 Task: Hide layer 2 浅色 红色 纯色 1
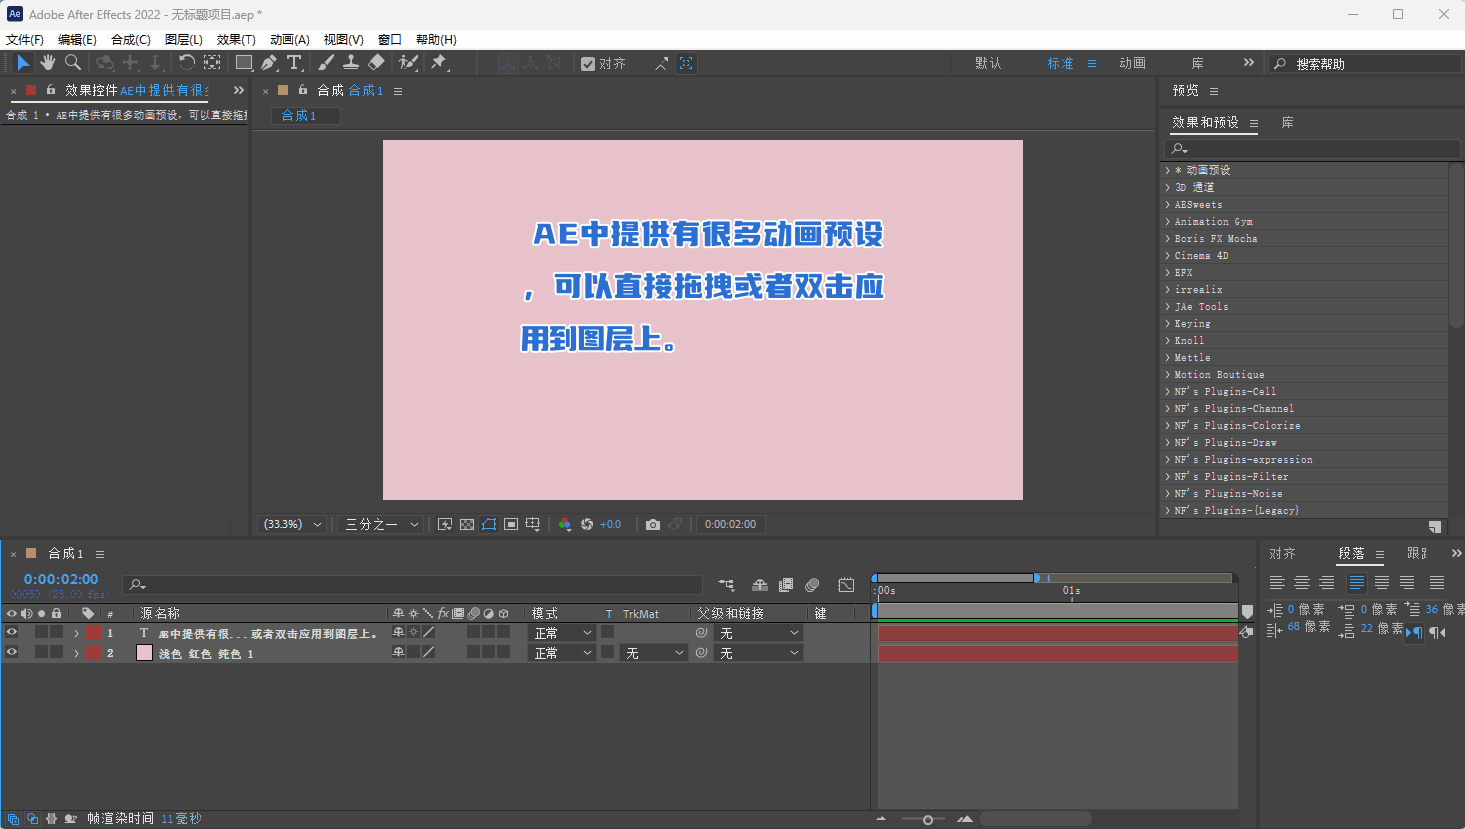(x=12, y=652)
